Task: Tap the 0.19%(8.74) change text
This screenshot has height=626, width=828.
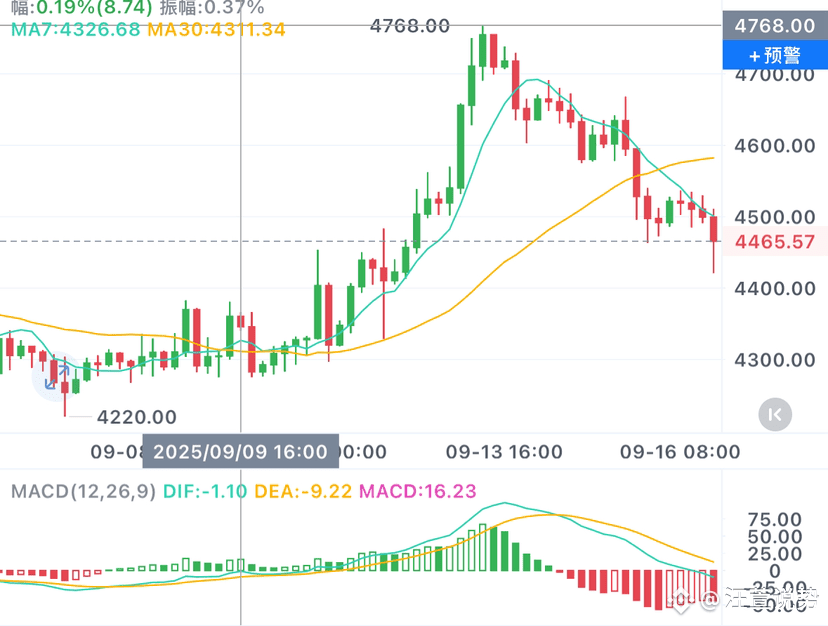Action: 94,7
